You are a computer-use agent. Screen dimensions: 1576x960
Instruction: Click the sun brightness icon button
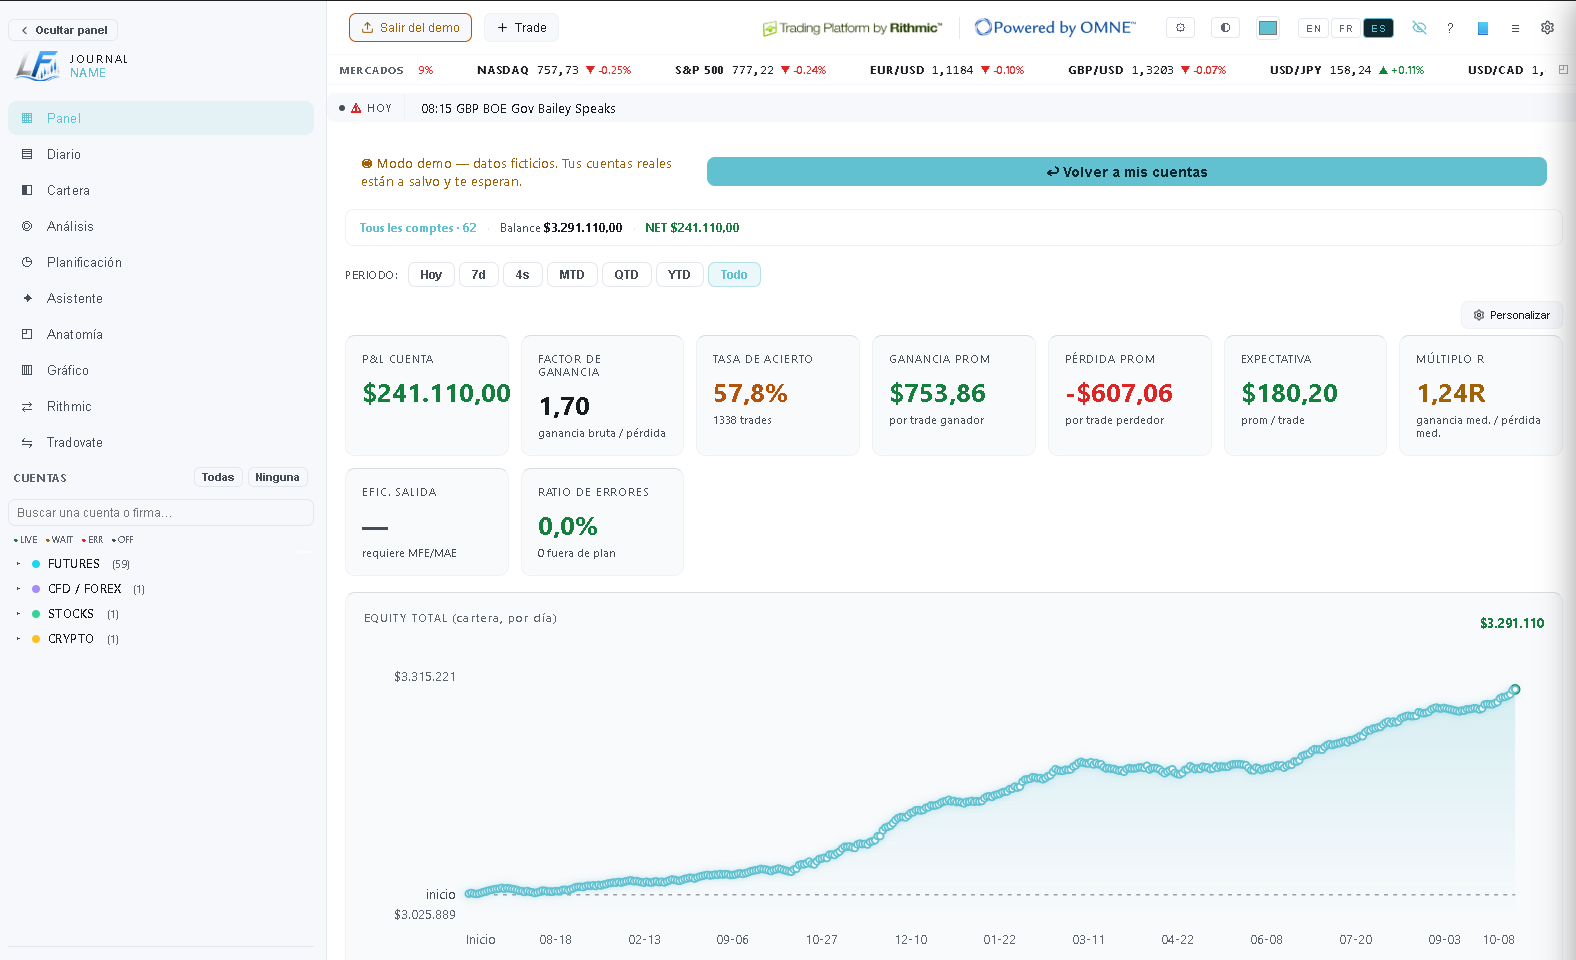(1180, 28)
